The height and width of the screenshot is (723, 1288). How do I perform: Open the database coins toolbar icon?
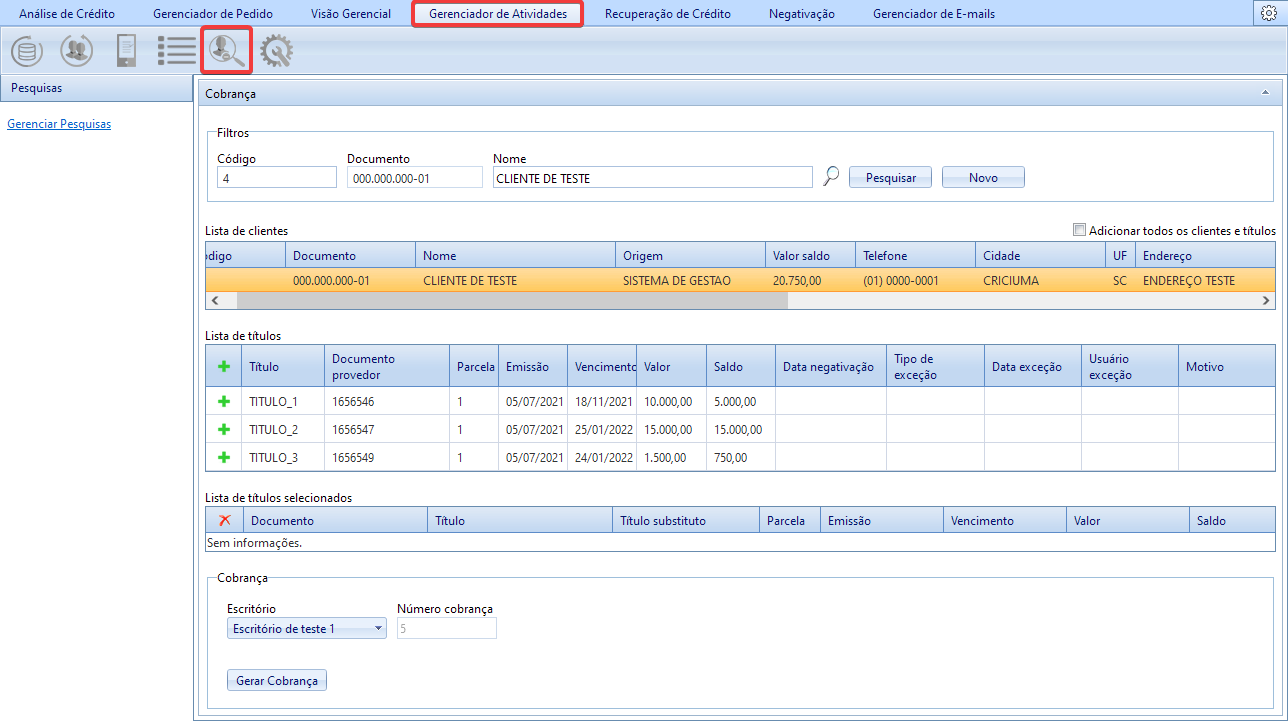pyautogui.click(x=27, y=51)
